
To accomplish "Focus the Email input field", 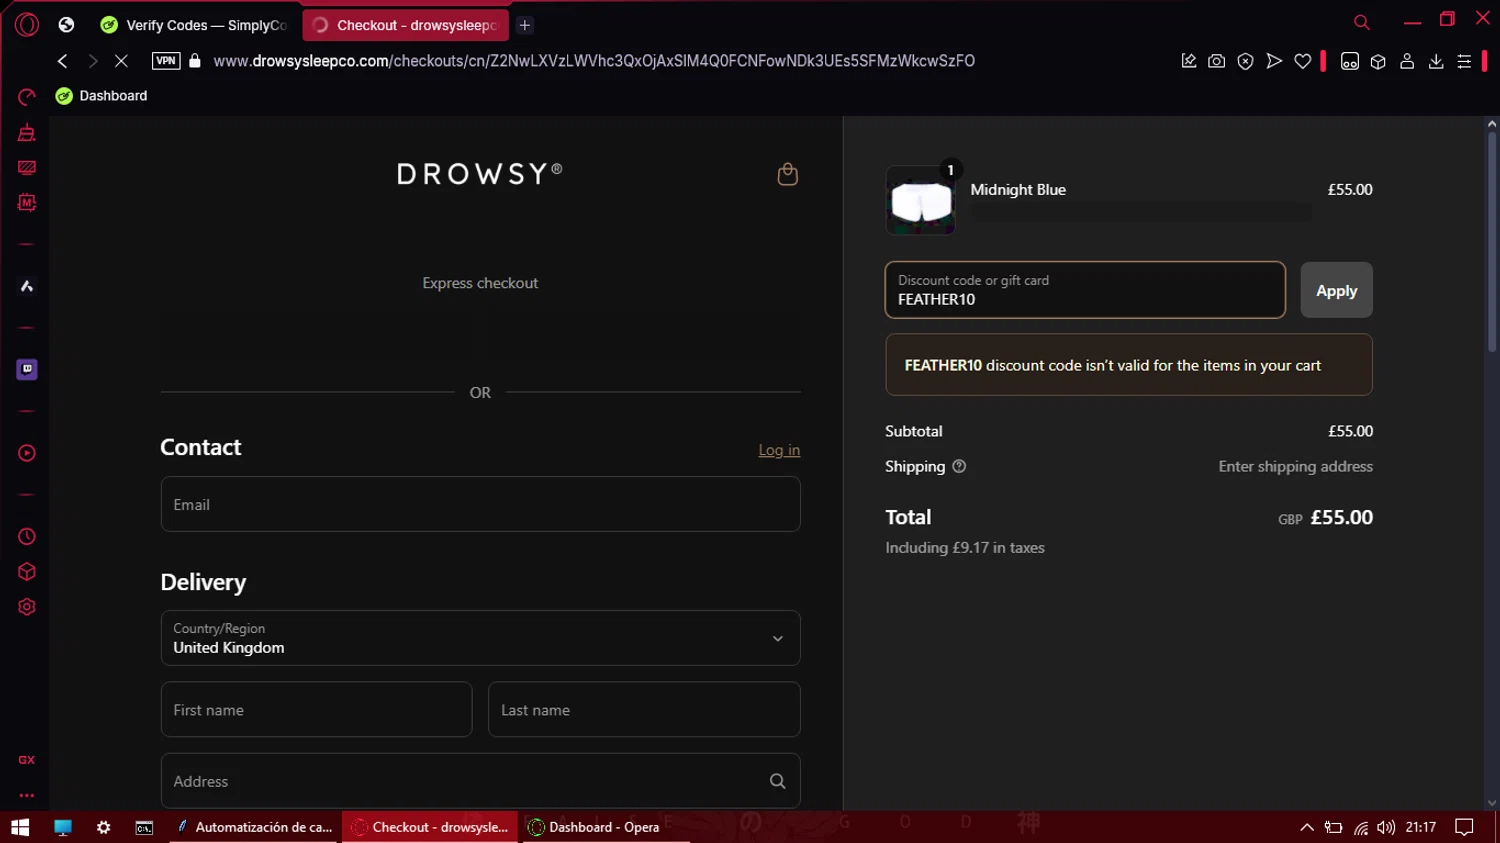I will (480, 504).
